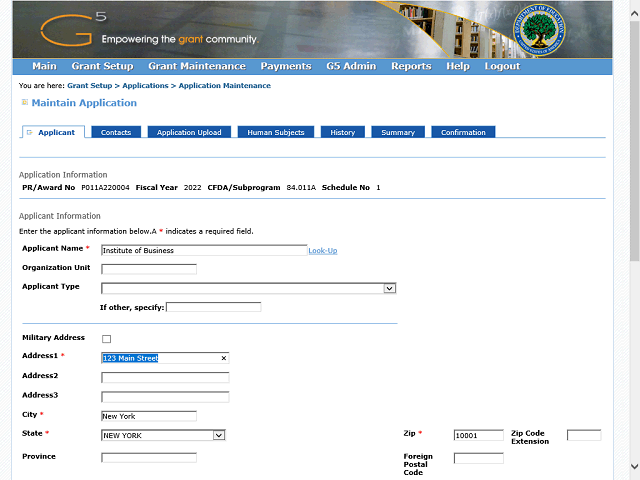Click the PR/Award No value P011A220004
This screenshot has width=640, height=480.
tap(105, 188)
